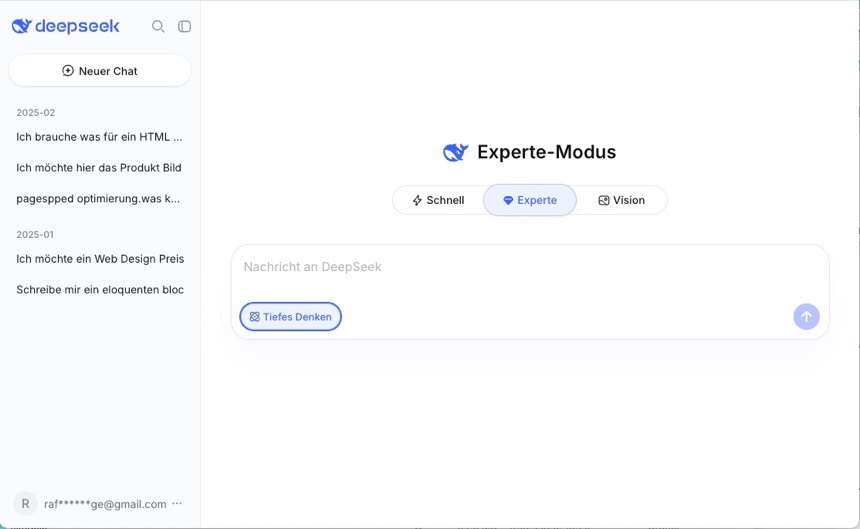Click the 2025-01 date group label
Screen dimensions: 860x529
click(35, 235)
